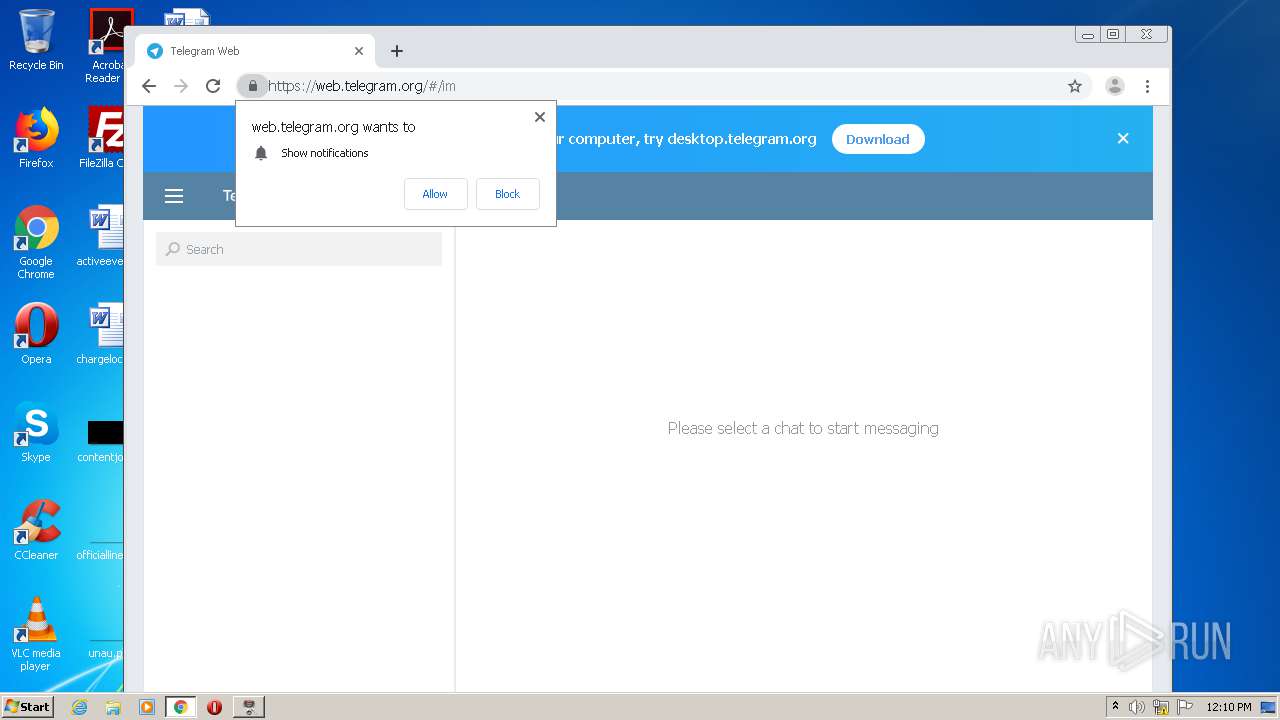
Task: Select the address bar URL
Action: coord(362,86)
